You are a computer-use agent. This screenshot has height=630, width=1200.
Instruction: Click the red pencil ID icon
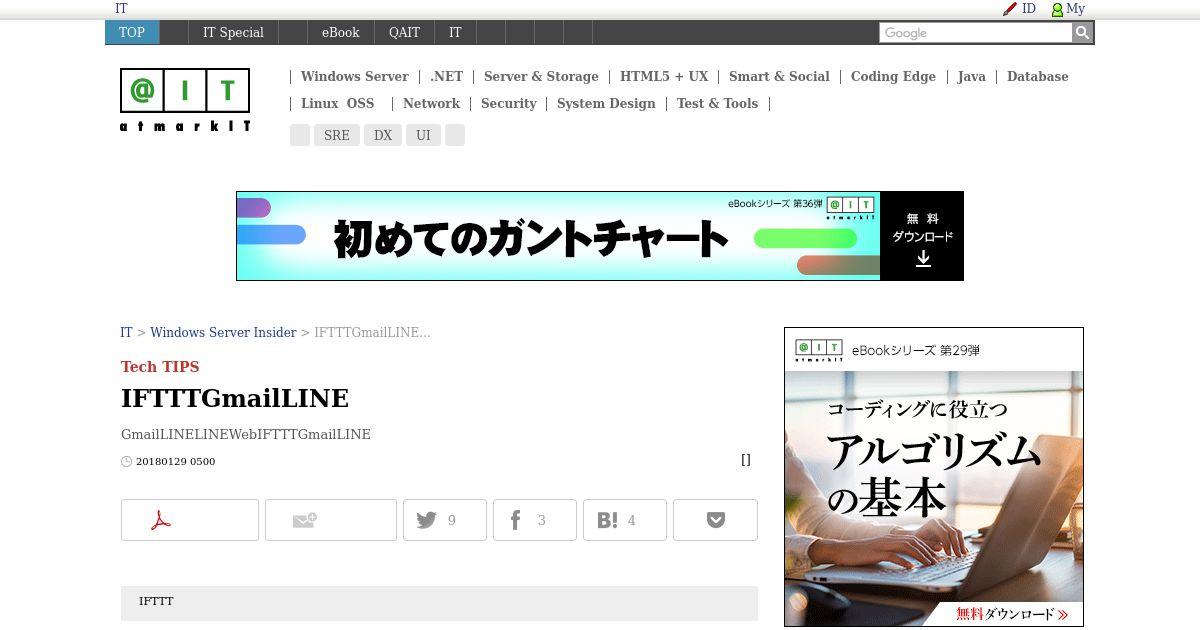click(1010, 9)
